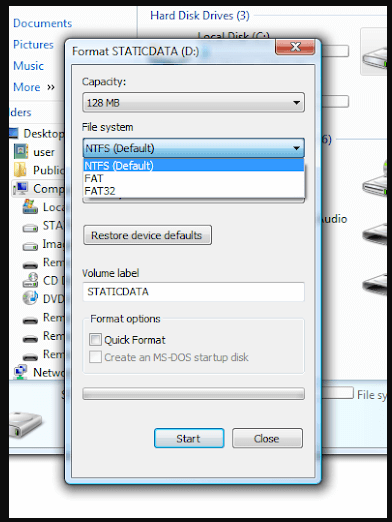392x522 pixels.
Task: Click the Volume label field containing STATICDATA
Action: pos(193,292)
